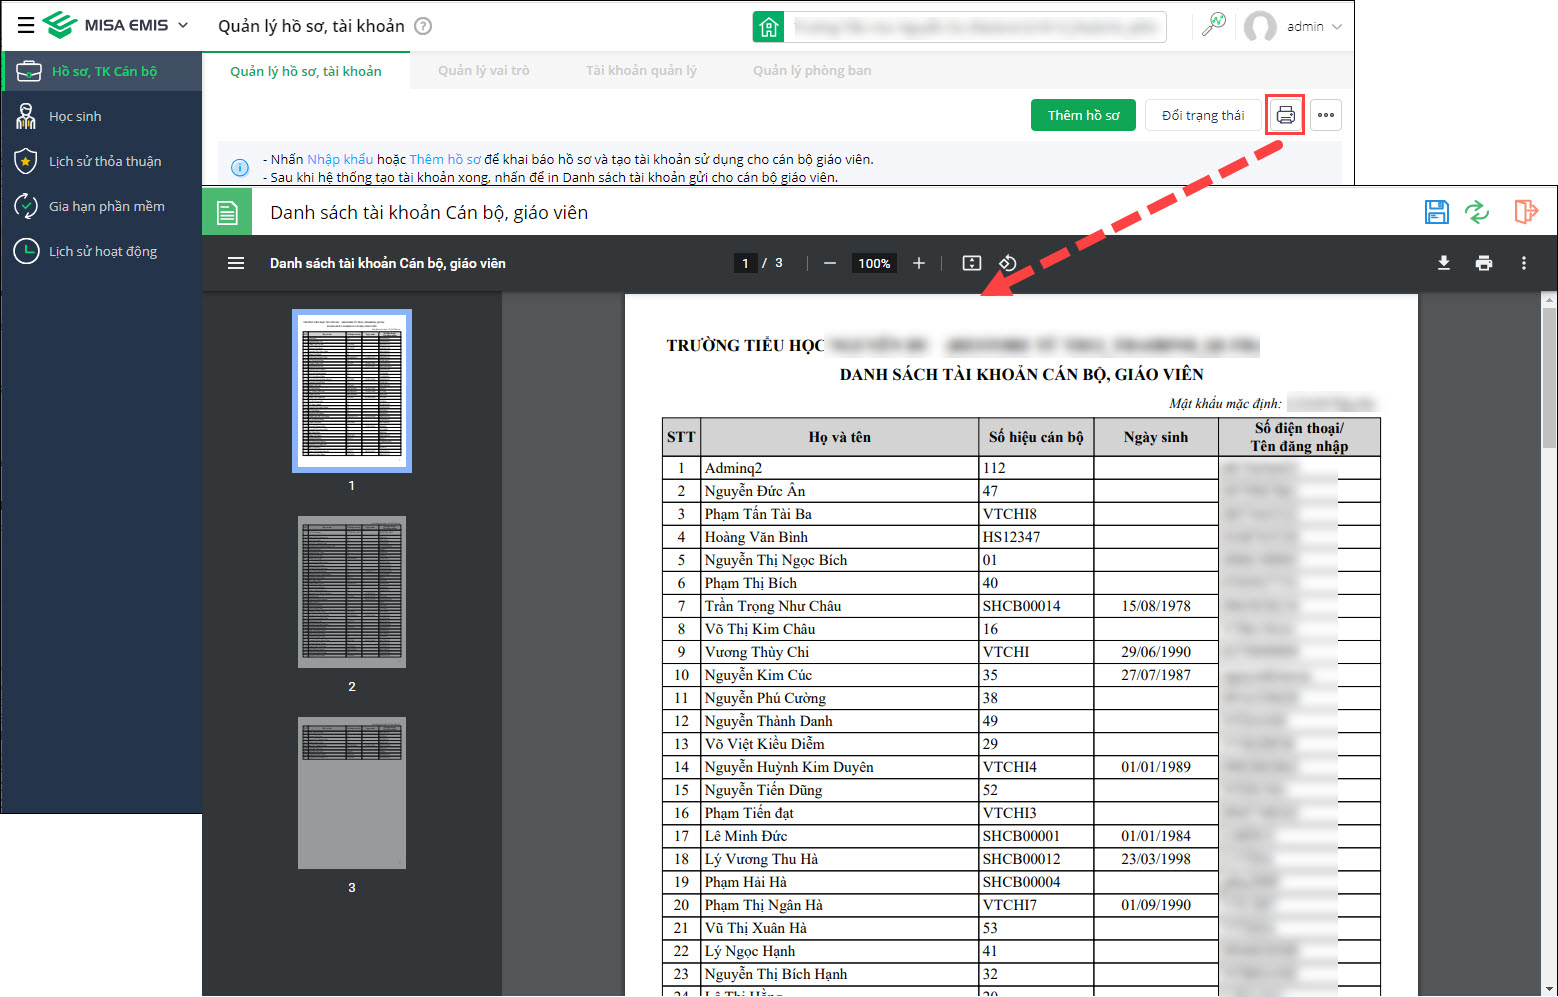Click the "Ngày sinh" column header
This screenshot has height=997, width=1558.
(1156, 437)
